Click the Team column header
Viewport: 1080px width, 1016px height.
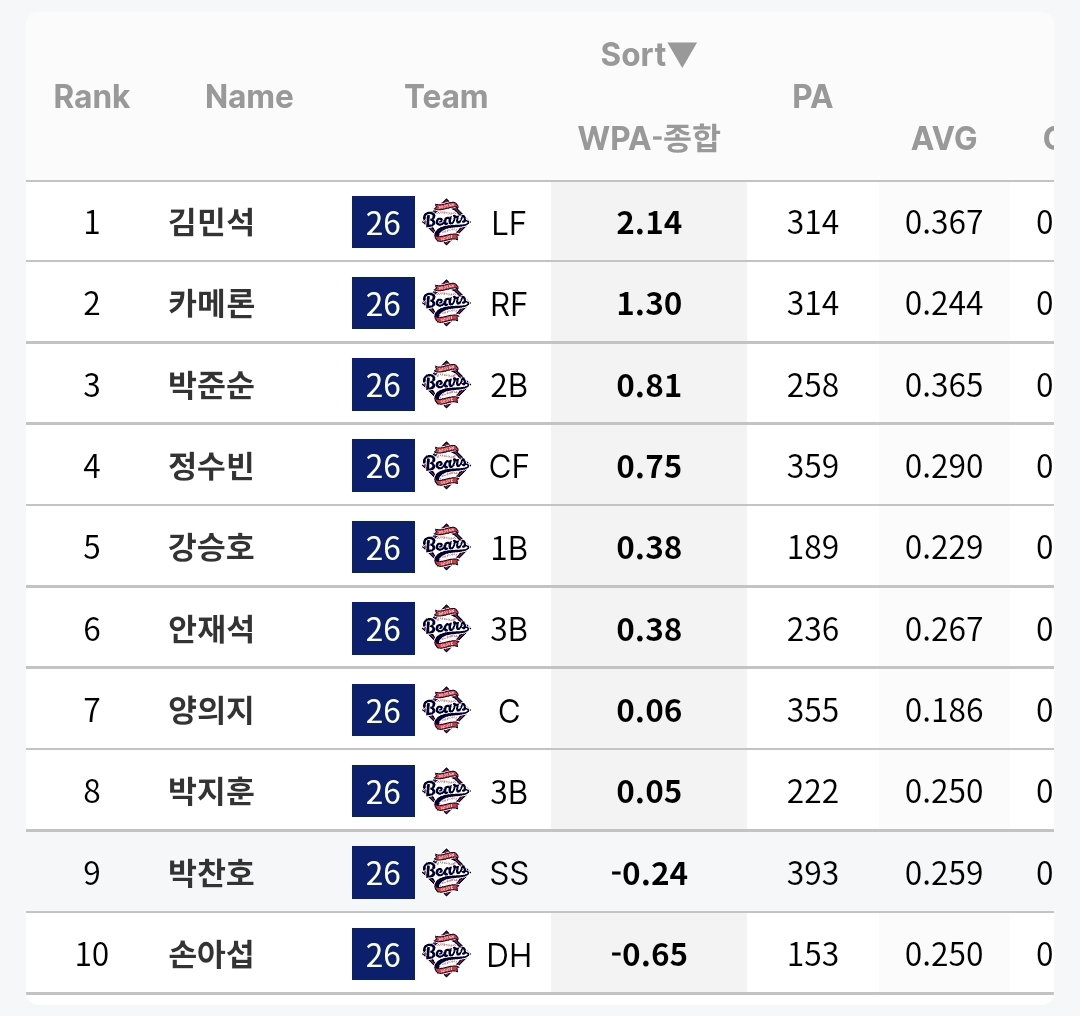(446, 96)
